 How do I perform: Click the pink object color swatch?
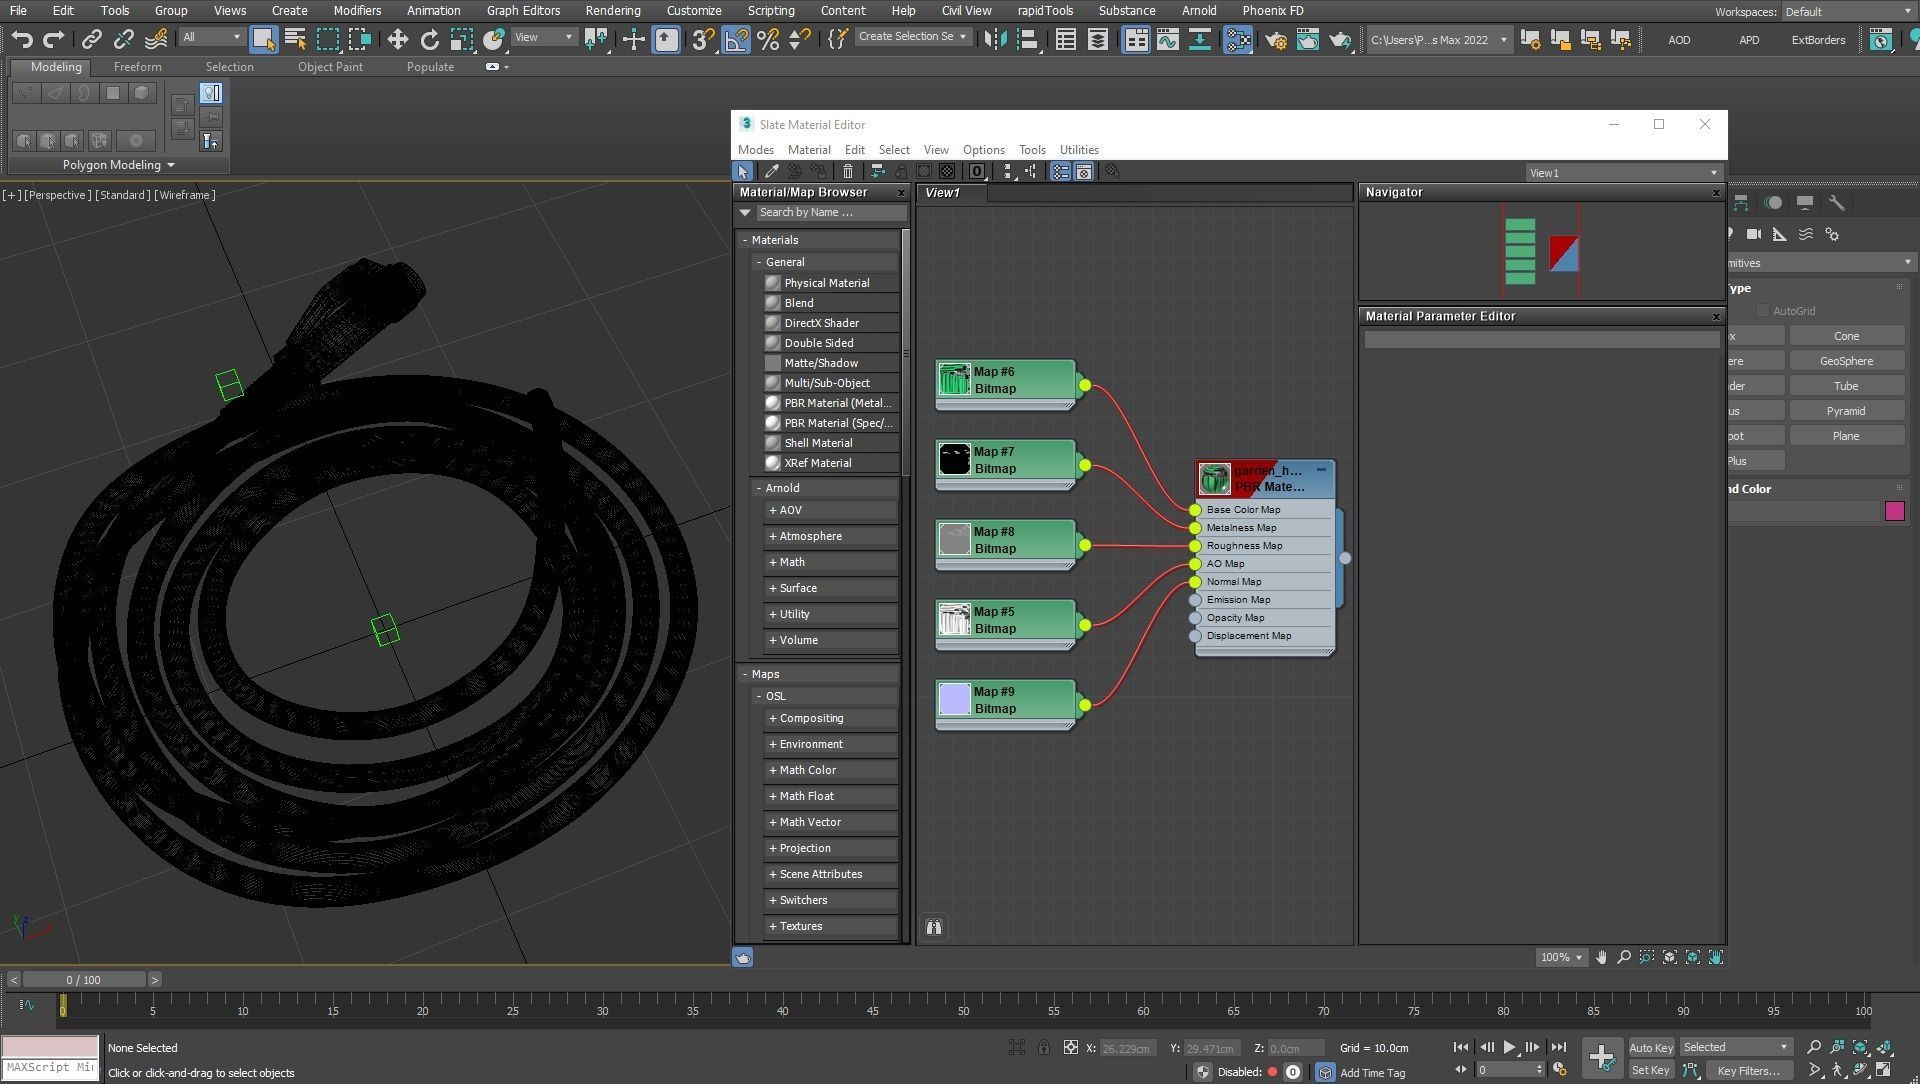coord(1894,511)
